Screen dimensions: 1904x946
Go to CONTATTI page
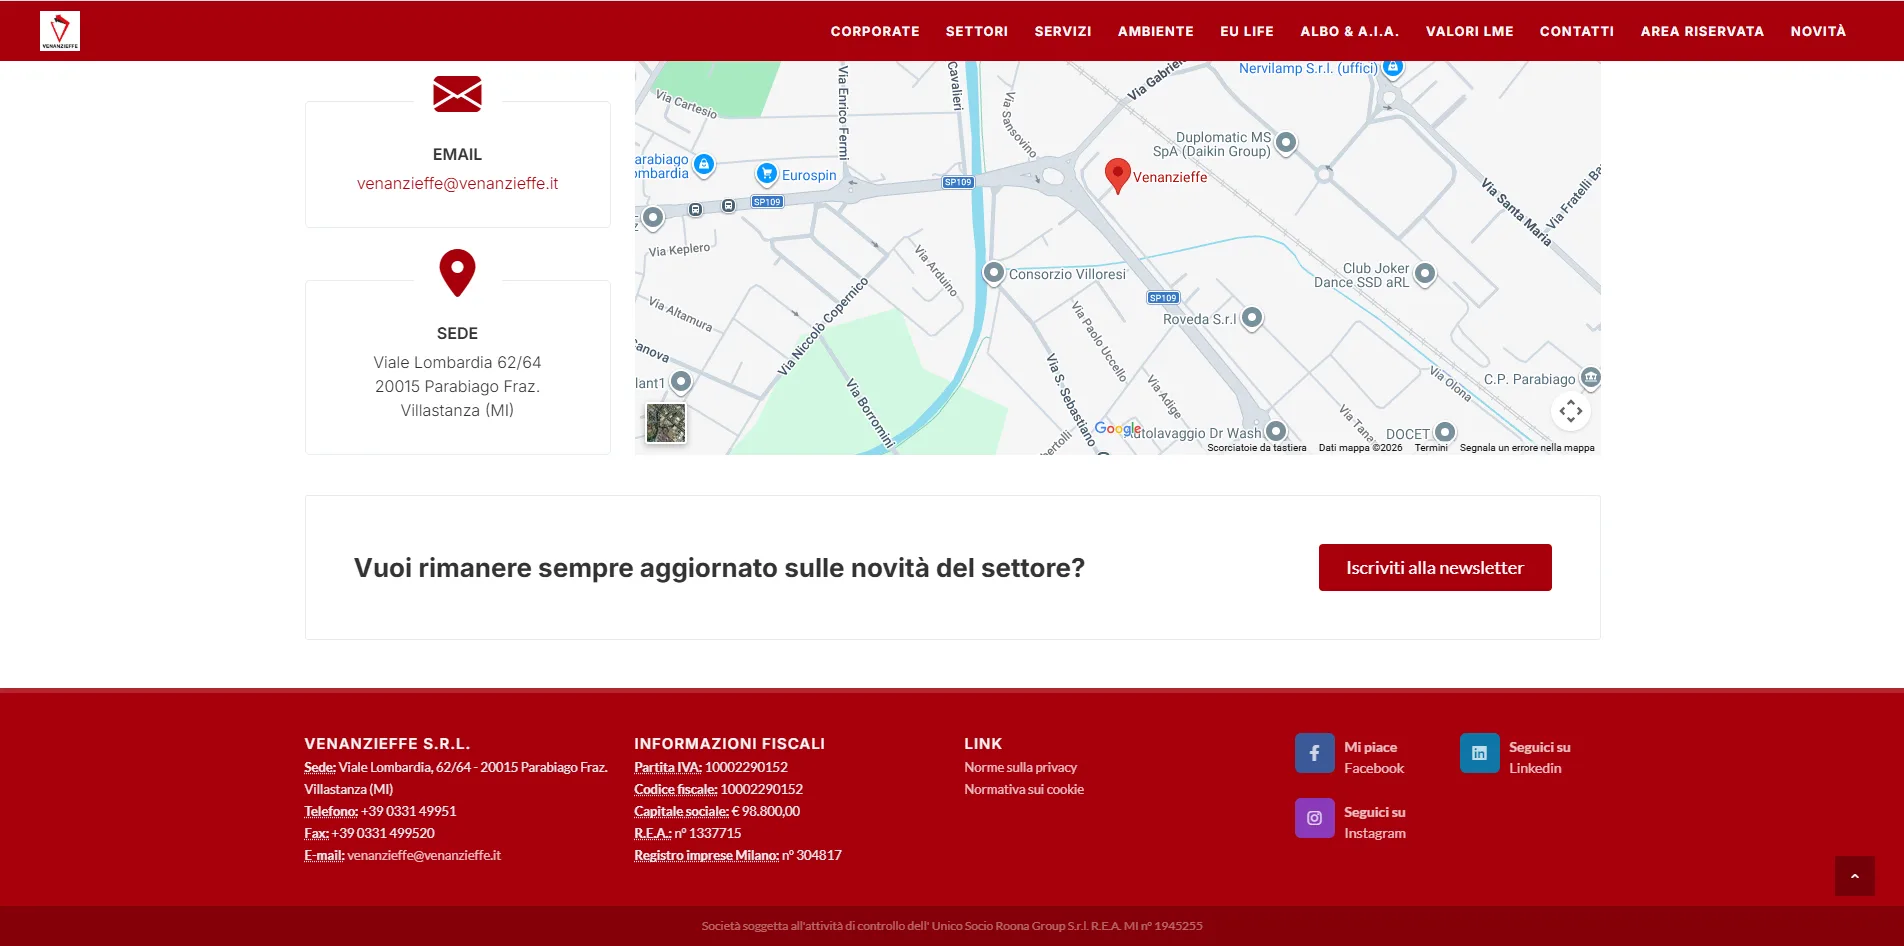coord(1577,31)
